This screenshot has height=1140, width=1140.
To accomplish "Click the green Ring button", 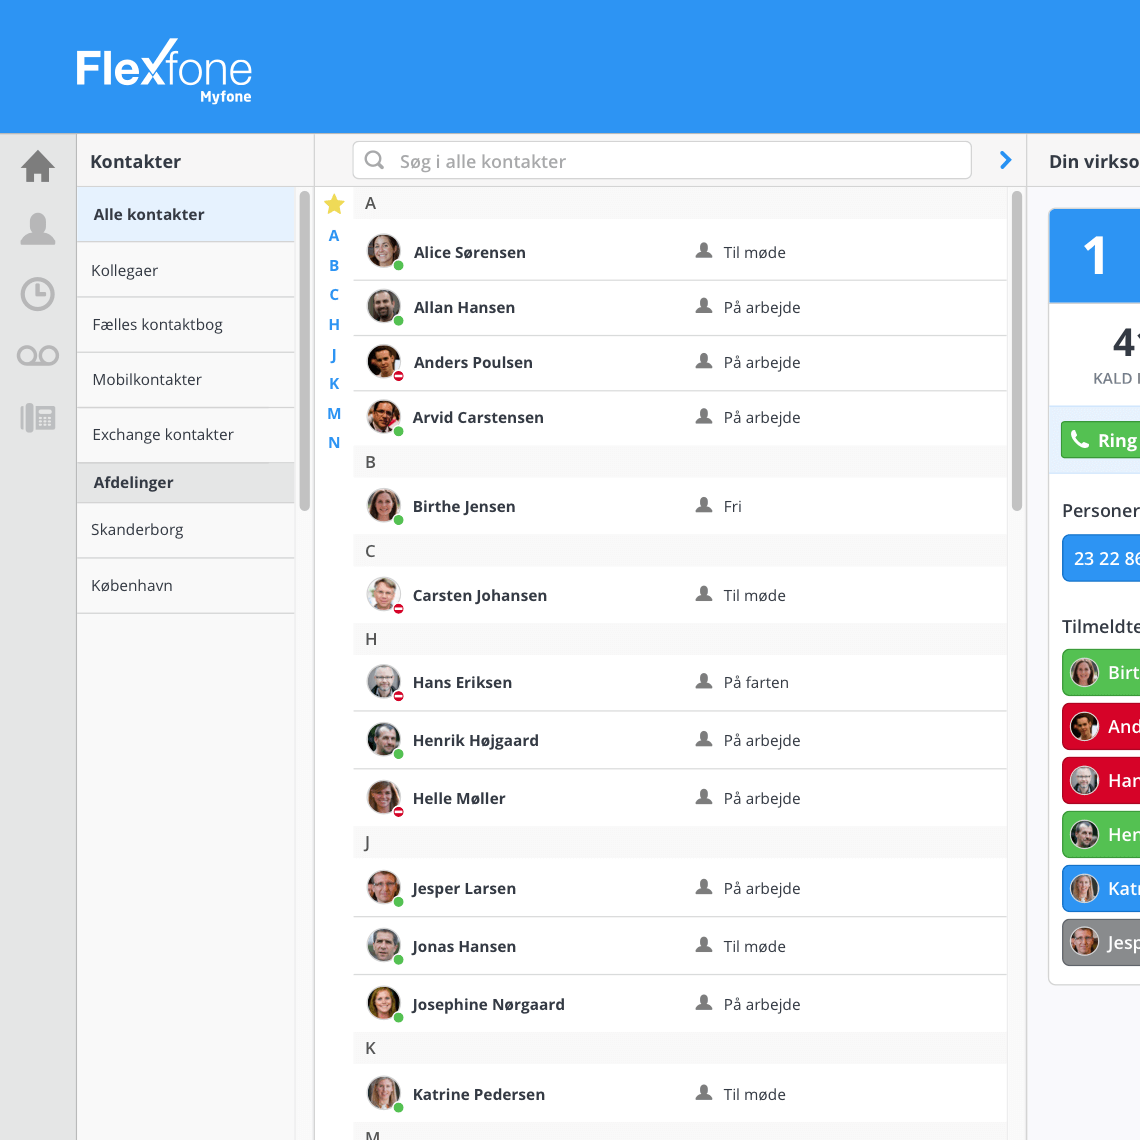I will [x=1101, y=440].
